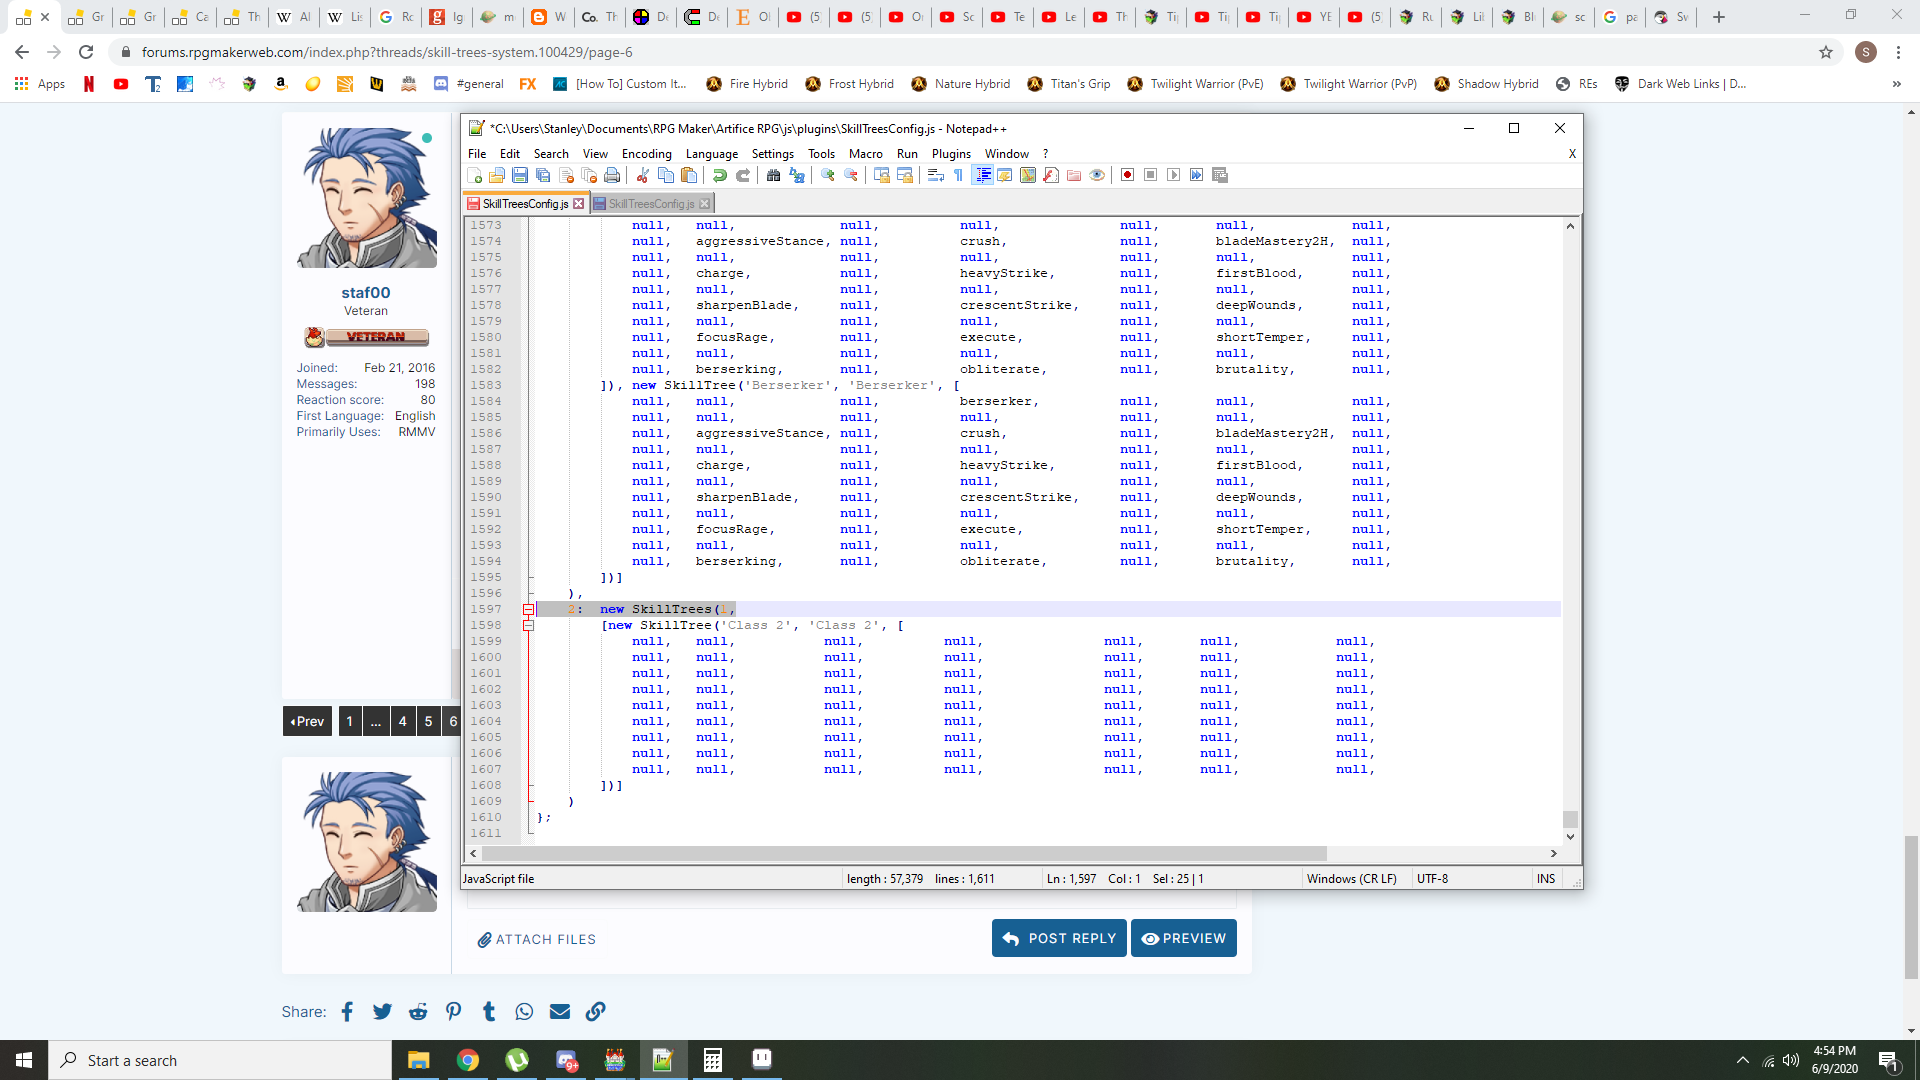
Task: Open the Encoding menu
Action: click(x=646, y=154)
